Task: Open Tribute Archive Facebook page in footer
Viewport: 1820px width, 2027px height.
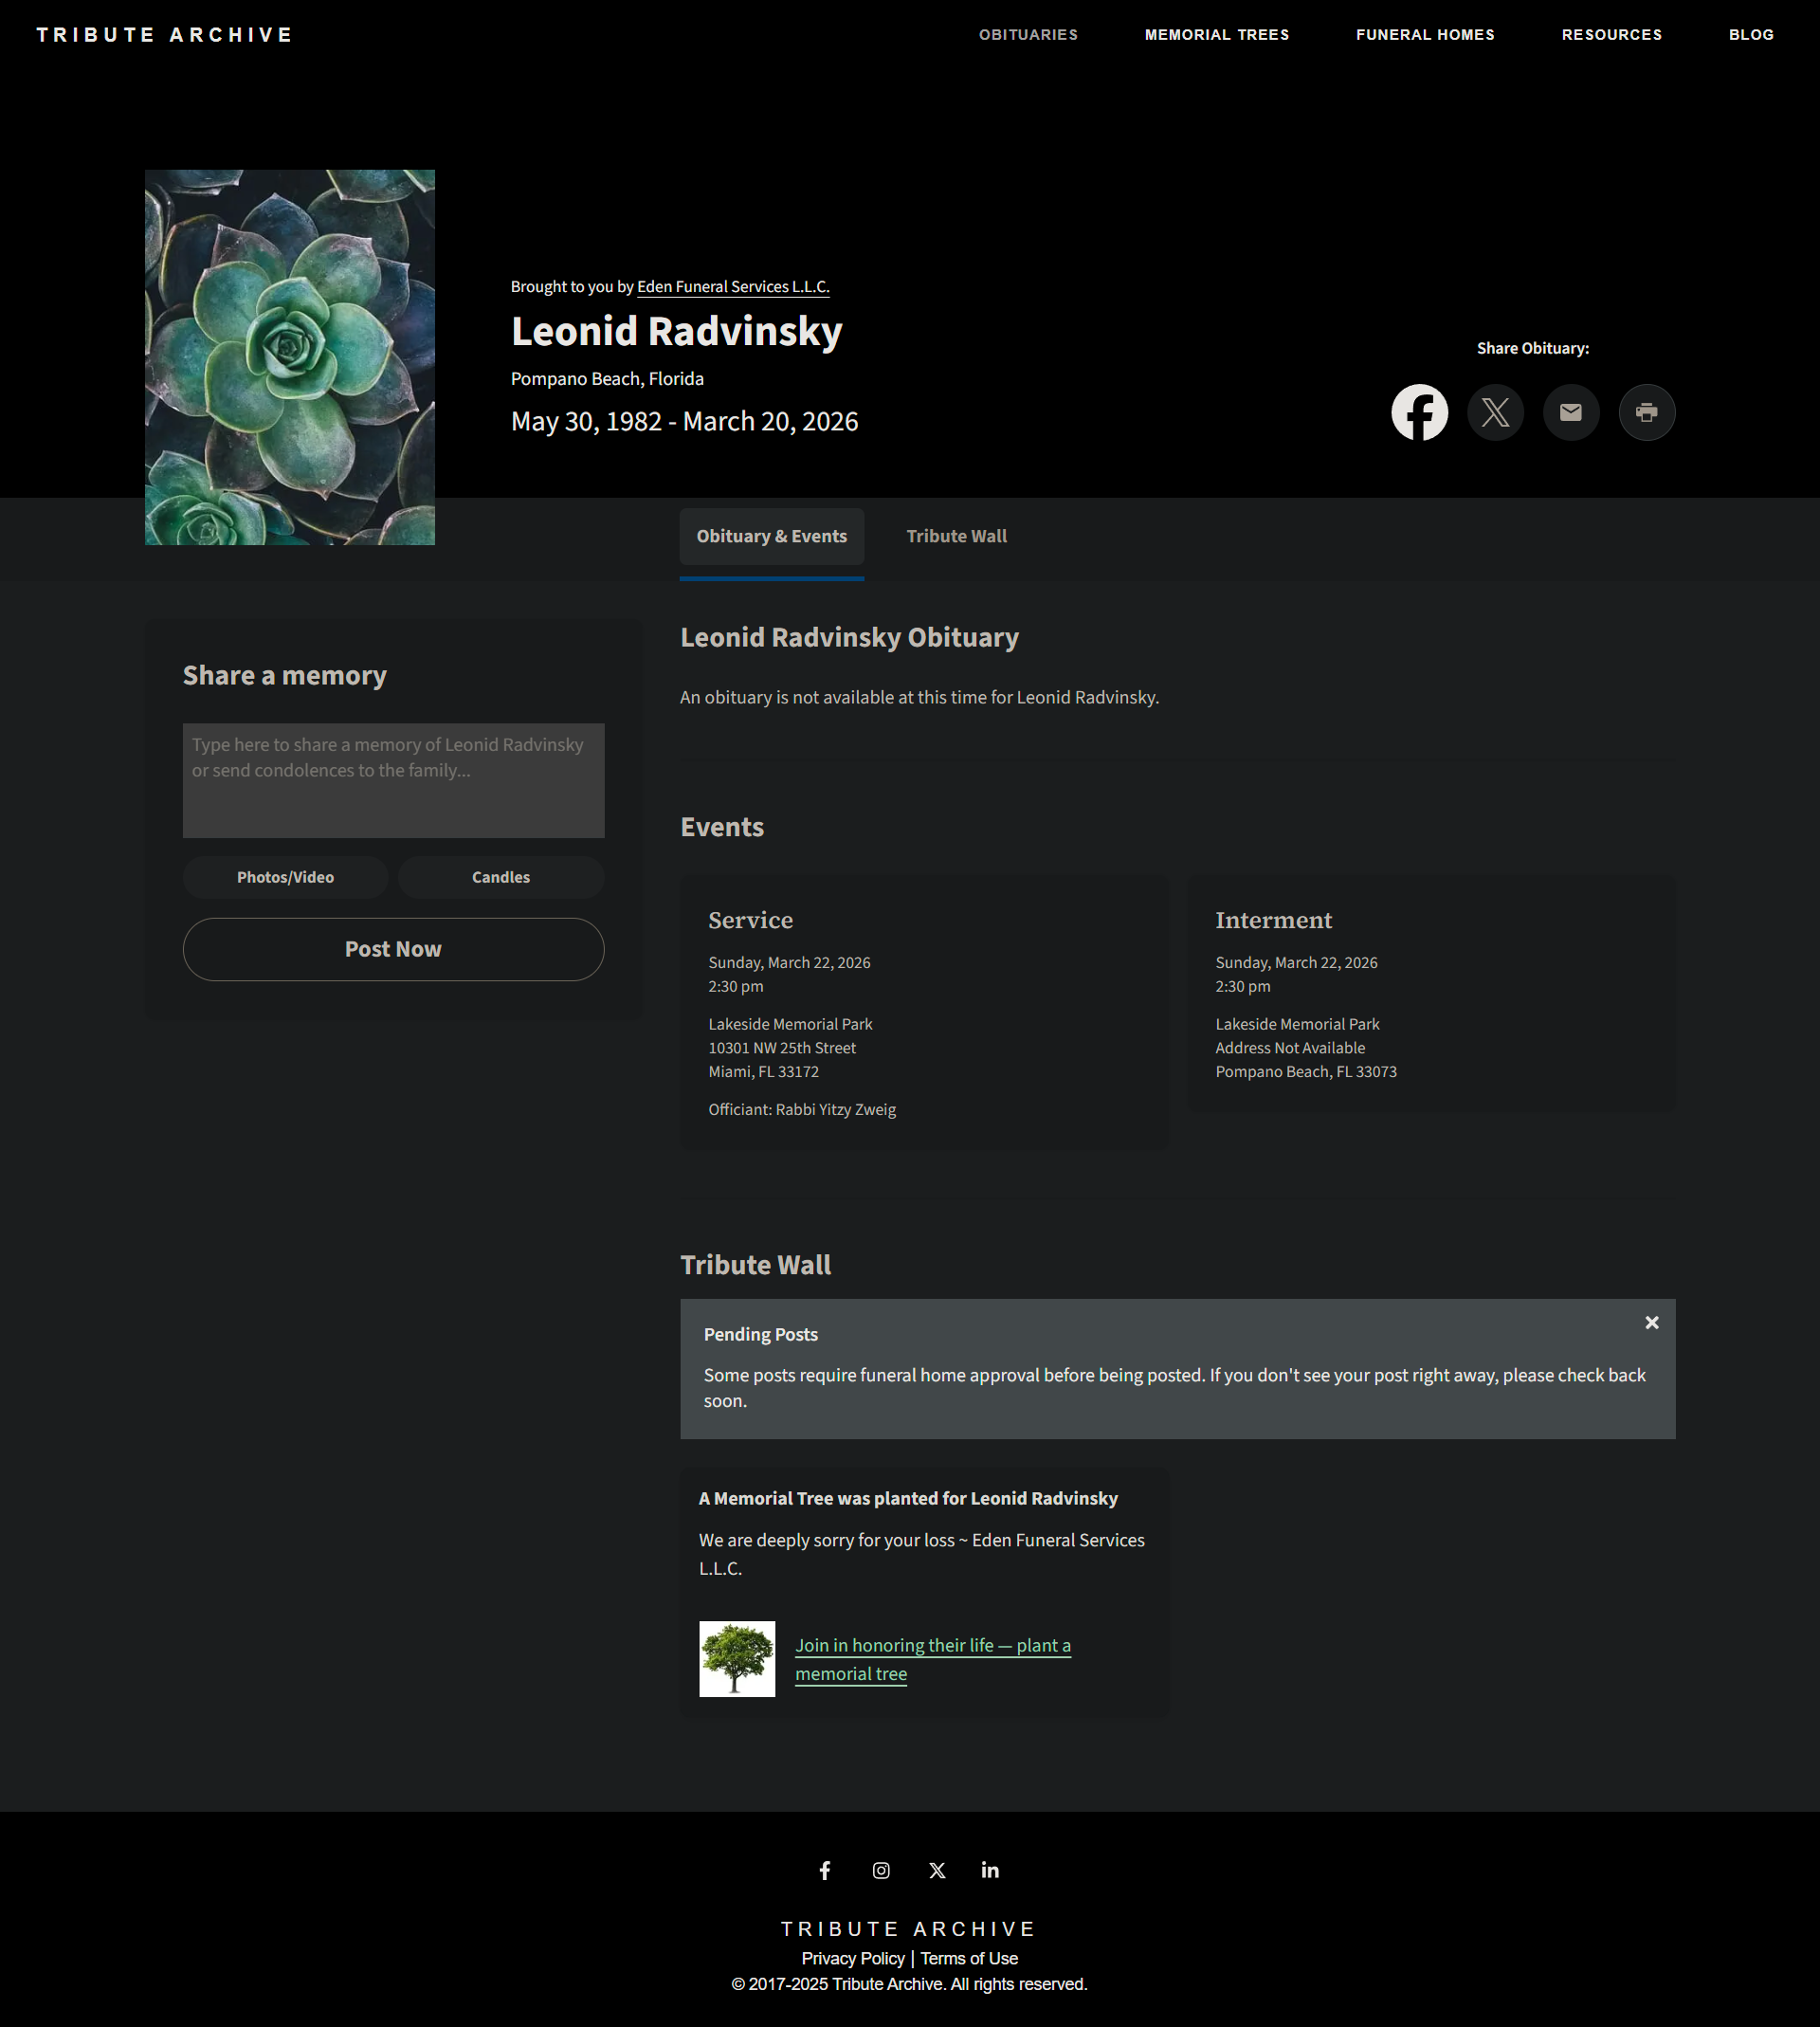Action: tap(825, 1870)
